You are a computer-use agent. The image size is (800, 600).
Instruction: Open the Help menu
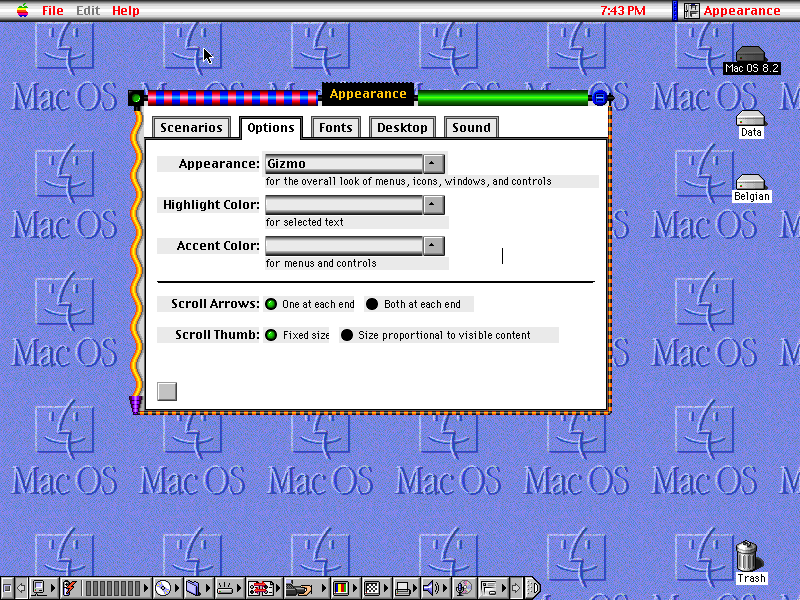coord(126,11)
